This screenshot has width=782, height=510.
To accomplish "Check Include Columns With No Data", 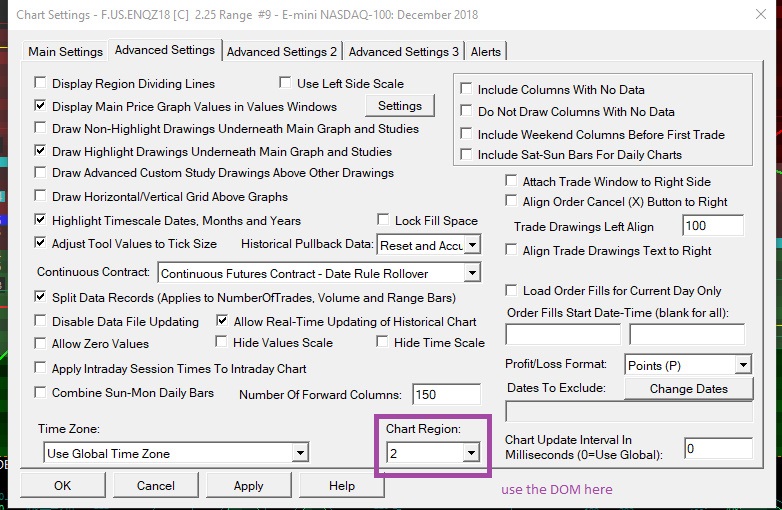I will (x=466, y=89).
